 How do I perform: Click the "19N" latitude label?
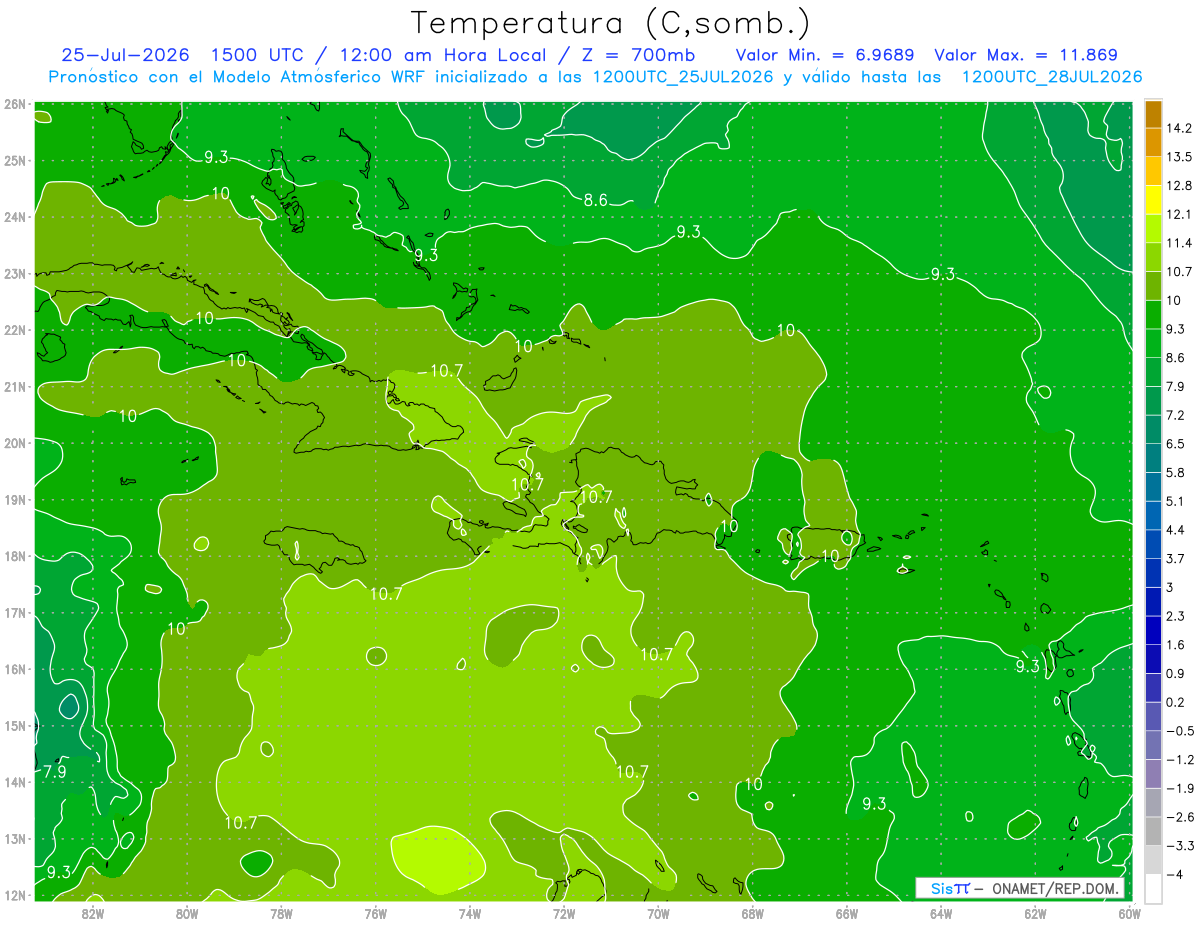coord(14,500)
